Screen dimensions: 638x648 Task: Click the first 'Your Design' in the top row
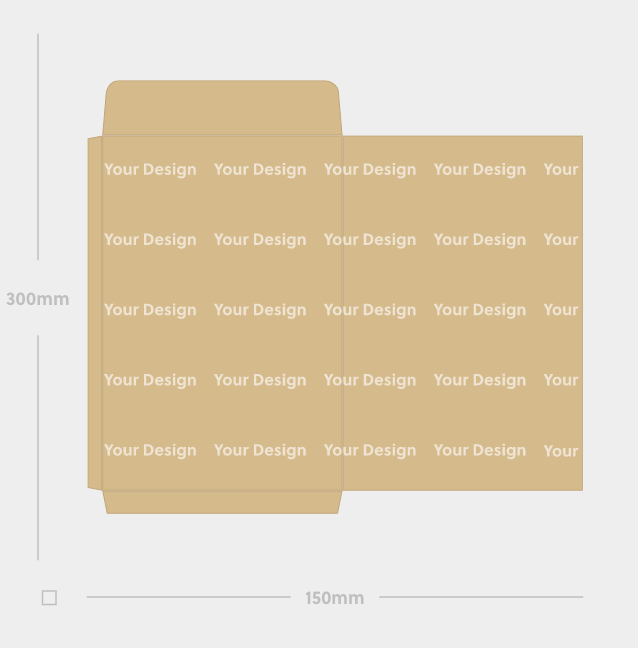point(150,170)
